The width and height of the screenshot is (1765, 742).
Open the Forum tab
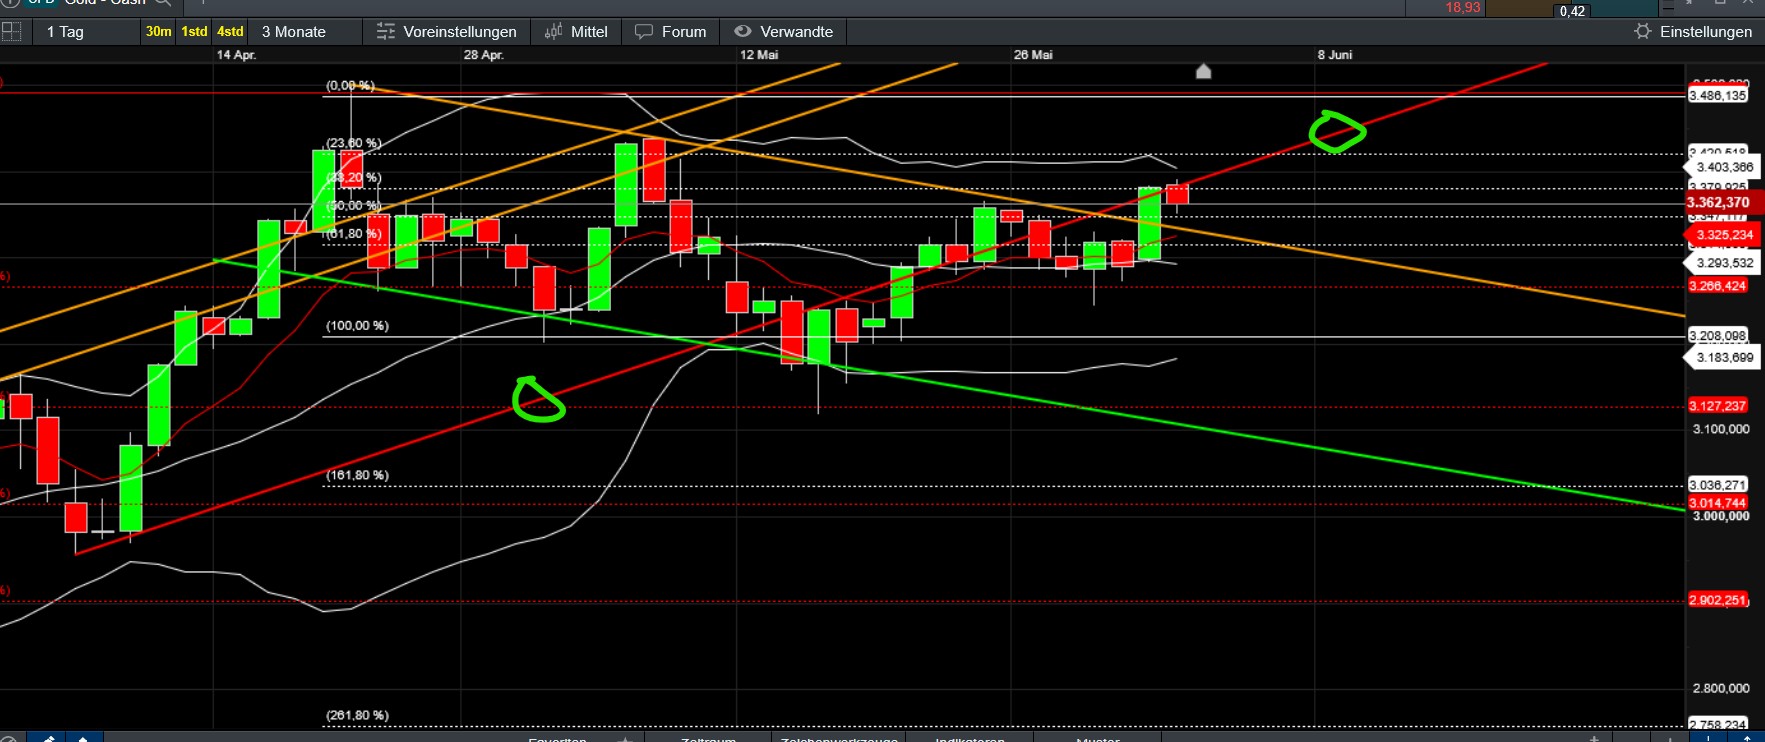672,32
